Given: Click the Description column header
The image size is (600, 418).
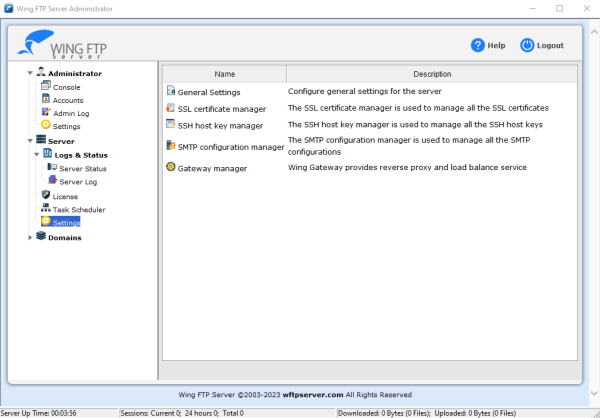Looking at the screenshot, I should click(432, 74).
